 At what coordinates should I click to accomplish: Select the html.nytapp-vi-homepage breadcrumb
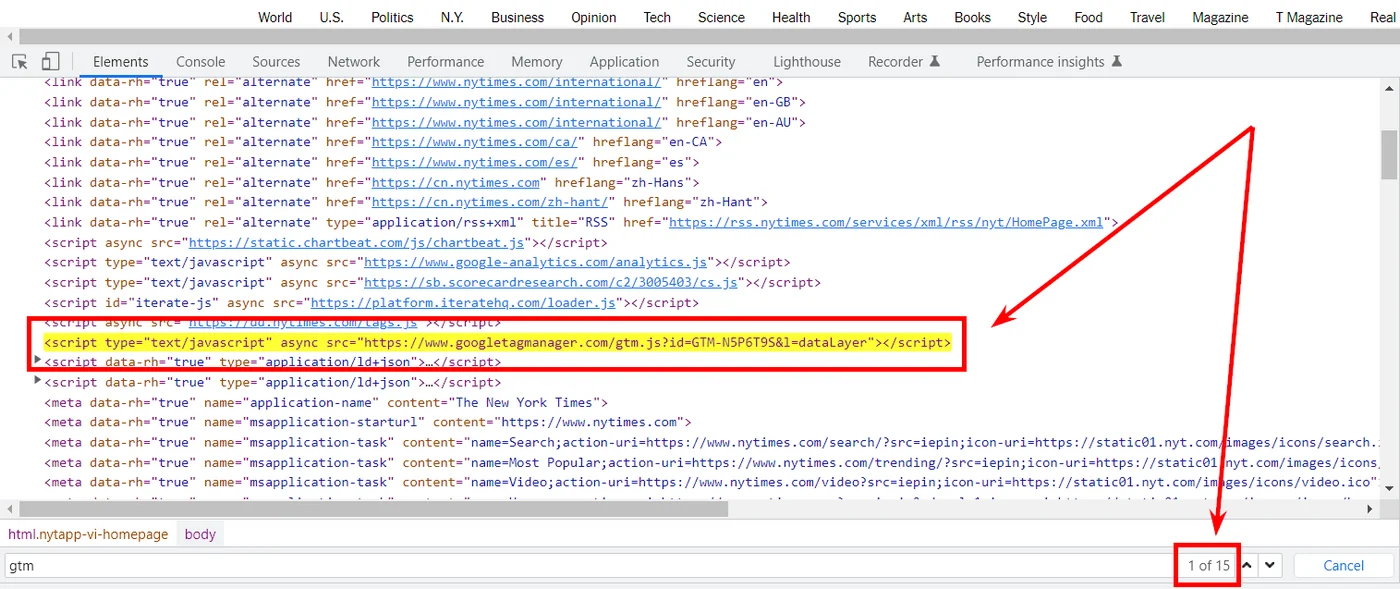tap(88, 534)
